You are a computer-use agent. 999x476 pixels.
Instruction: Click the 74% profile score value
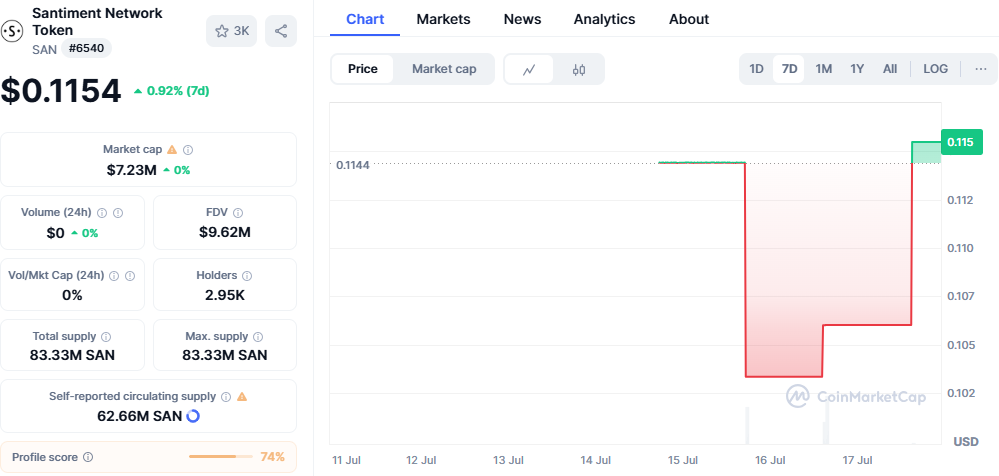coord(273,457)
